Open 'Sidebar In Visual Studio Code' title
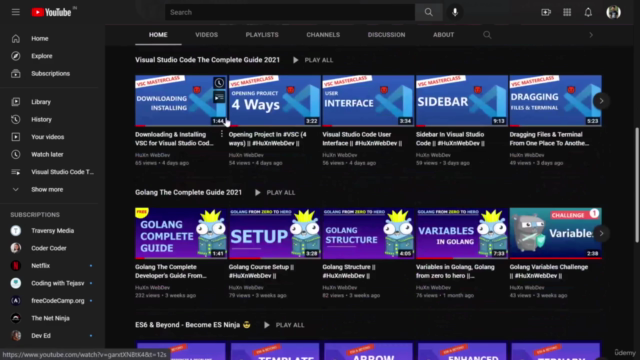 pos(450,139)
